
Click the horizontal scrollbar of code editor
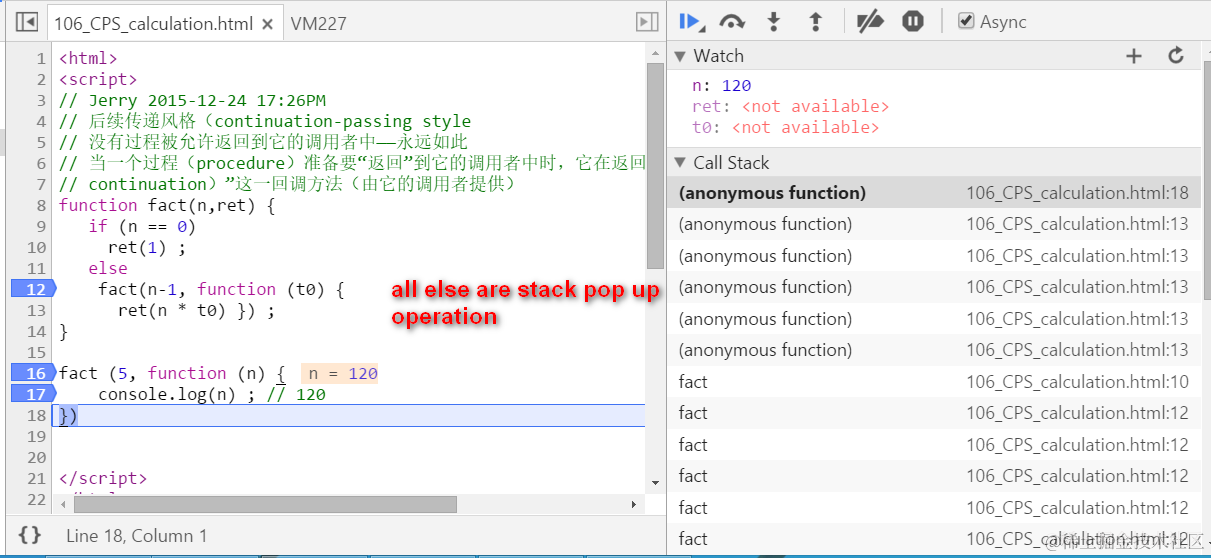tap(263, 504)
